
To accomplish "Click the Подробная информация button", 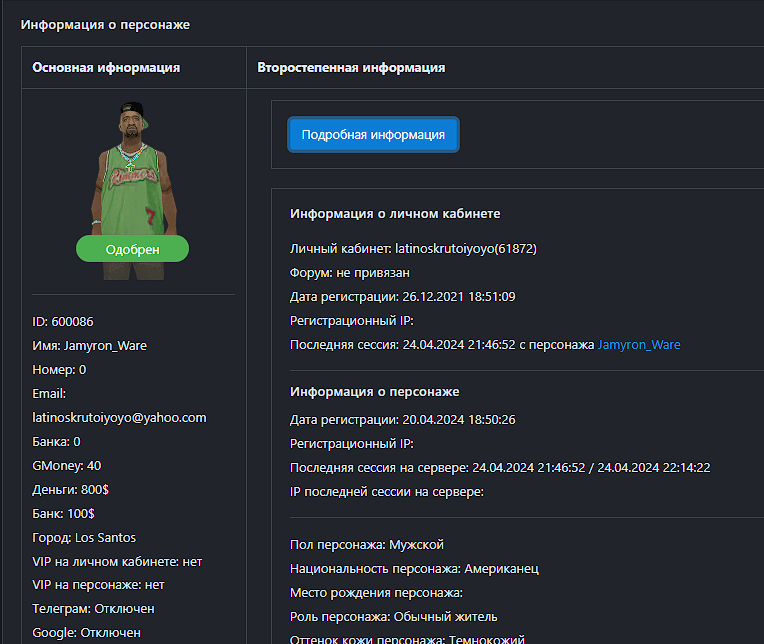I will tap(373, 135).
